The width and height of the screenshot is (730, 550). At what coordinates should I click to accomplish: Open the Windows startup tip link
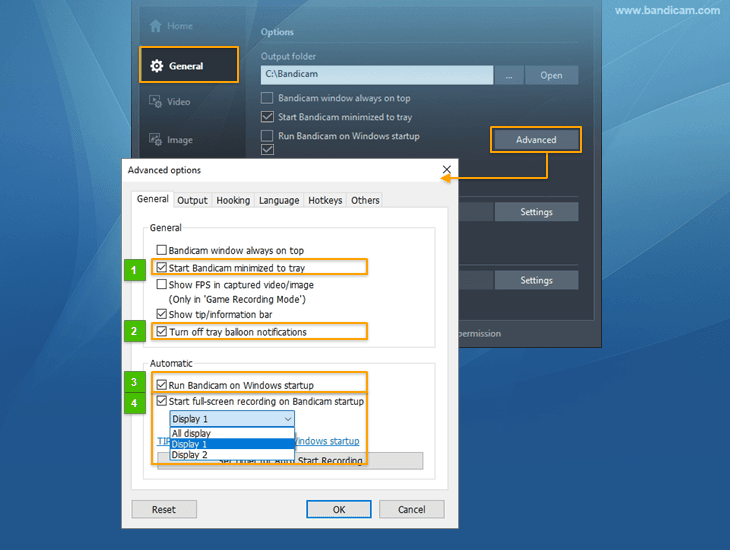click(327, 441)
